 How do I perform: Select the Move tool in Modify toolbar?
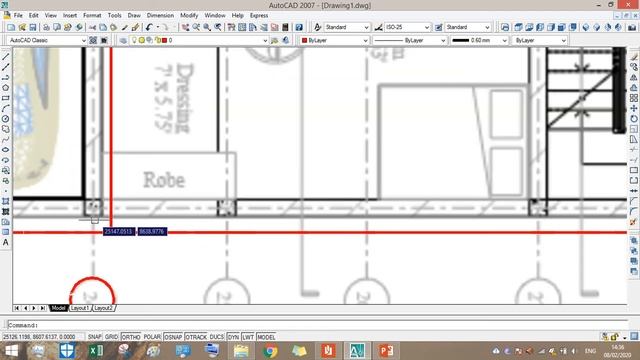[x=633, y=108]
